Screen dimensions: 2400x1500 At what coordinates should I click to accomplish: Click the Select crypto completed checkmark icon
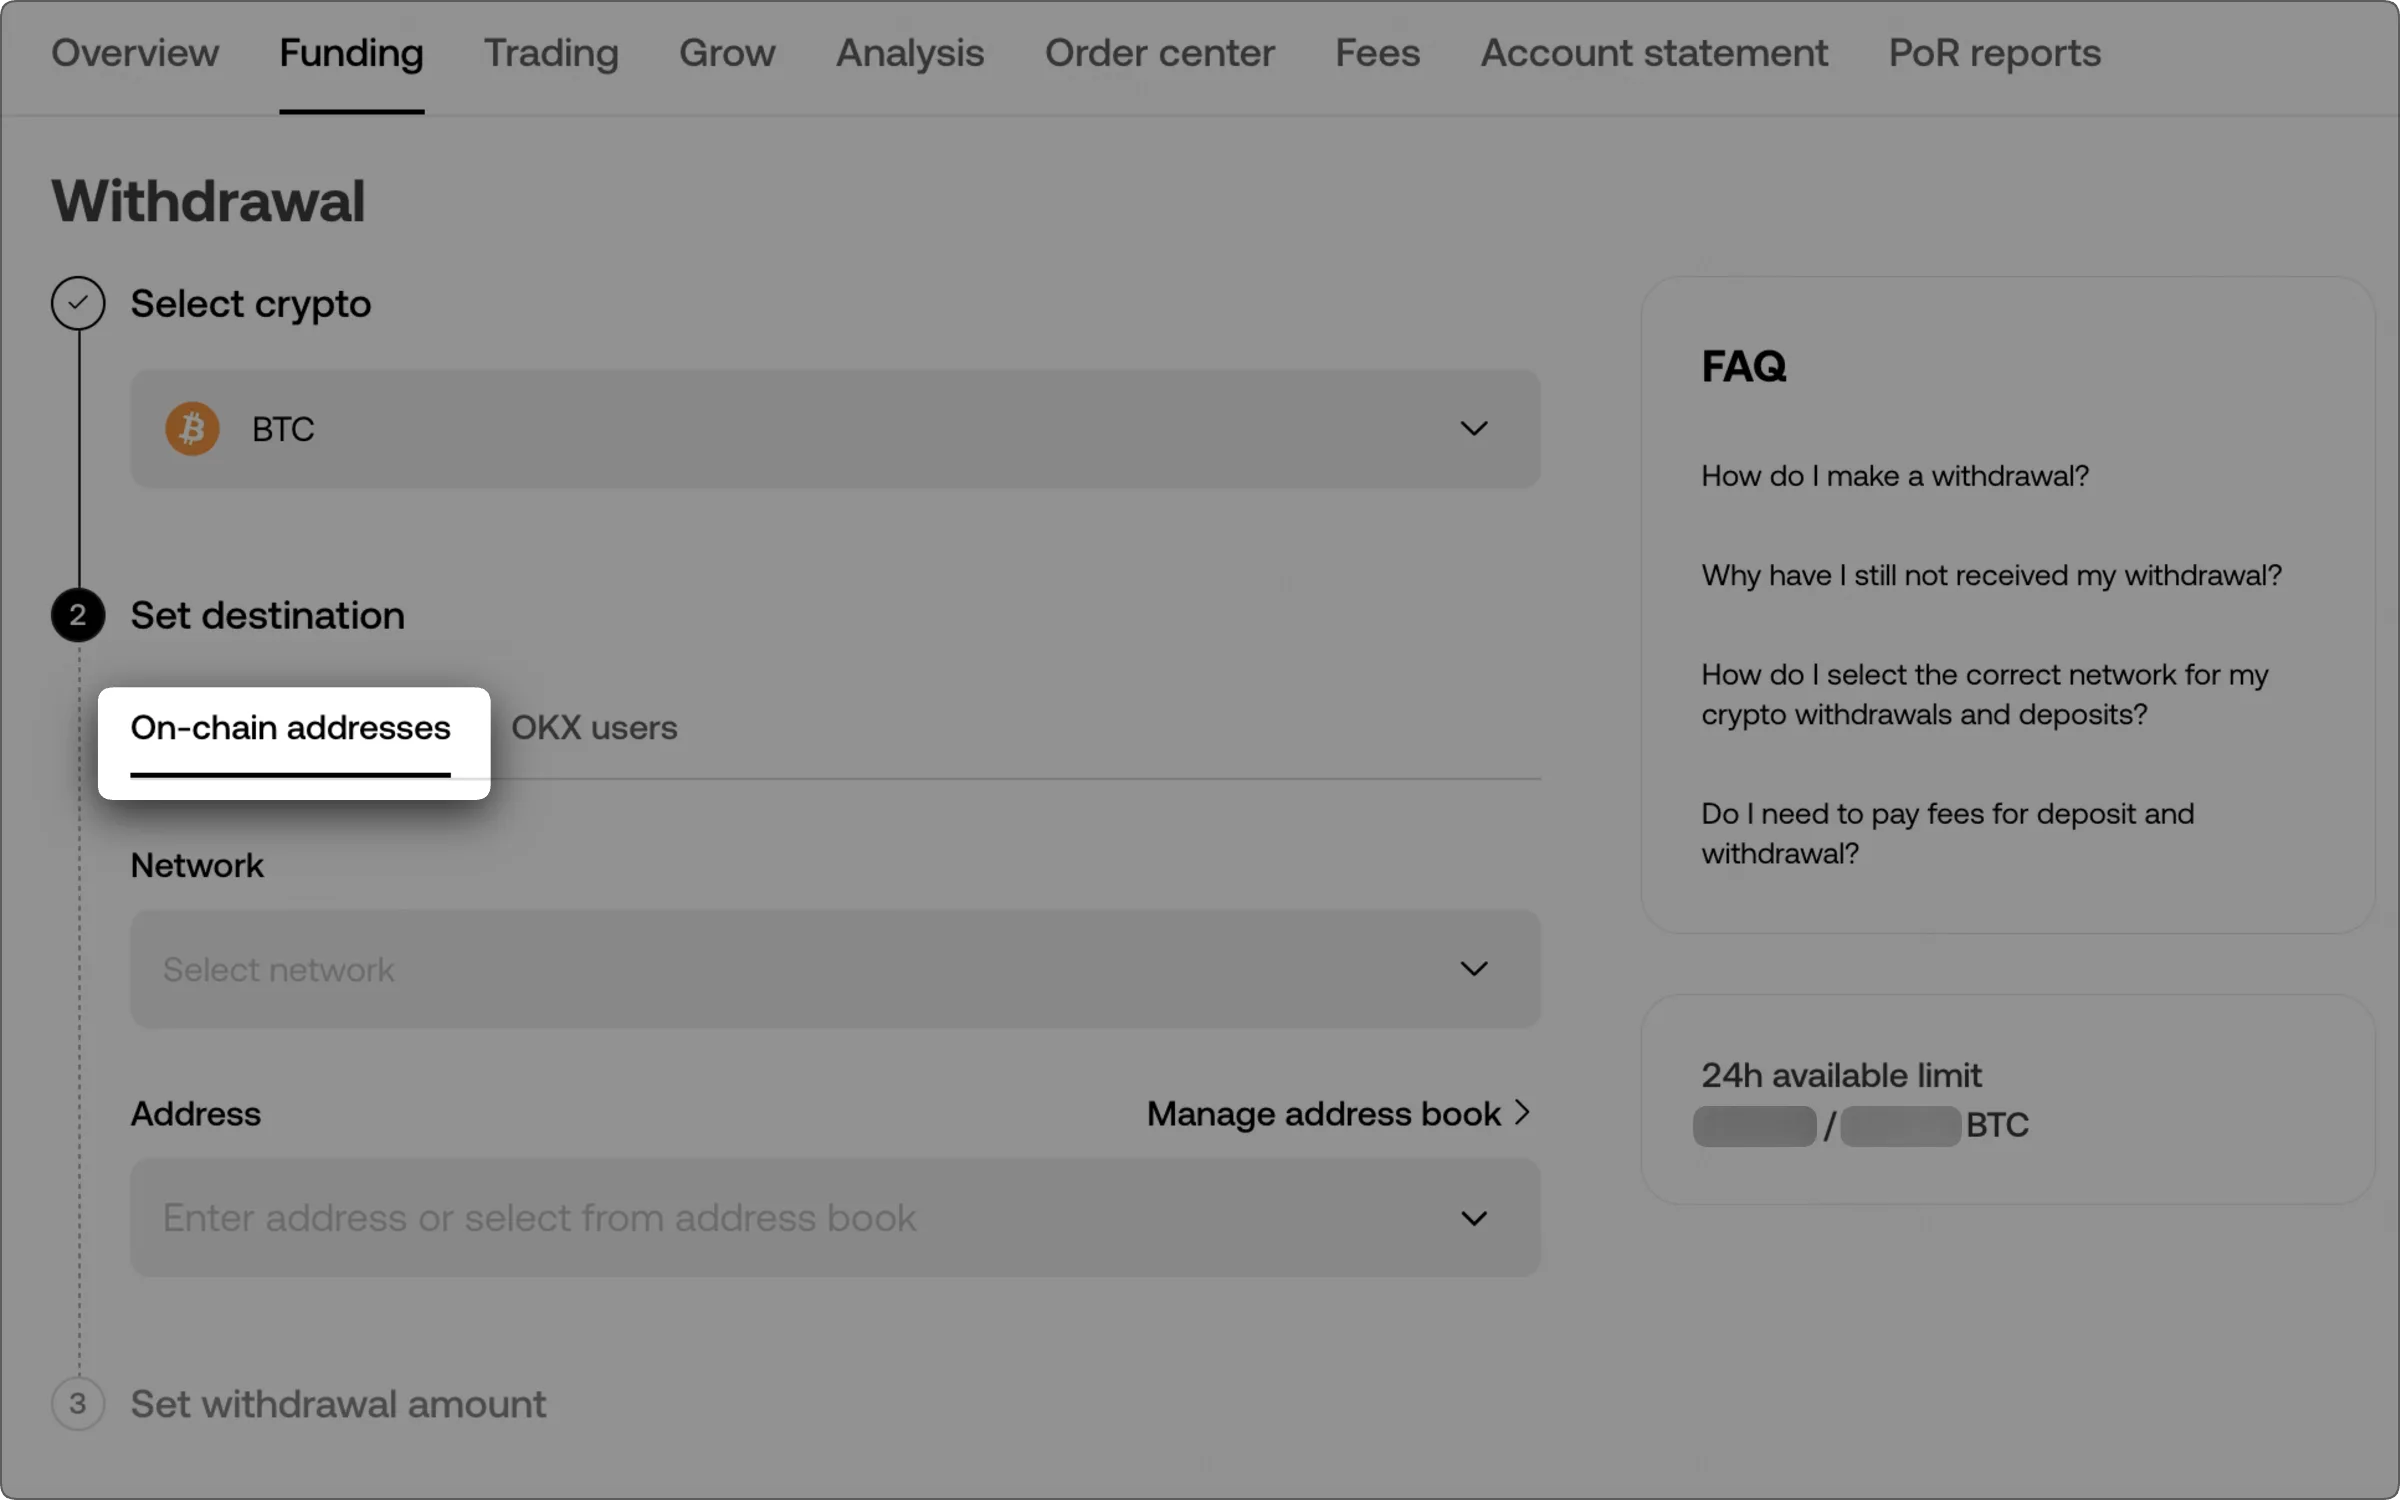pyautogui.click(x=78, y=303)
